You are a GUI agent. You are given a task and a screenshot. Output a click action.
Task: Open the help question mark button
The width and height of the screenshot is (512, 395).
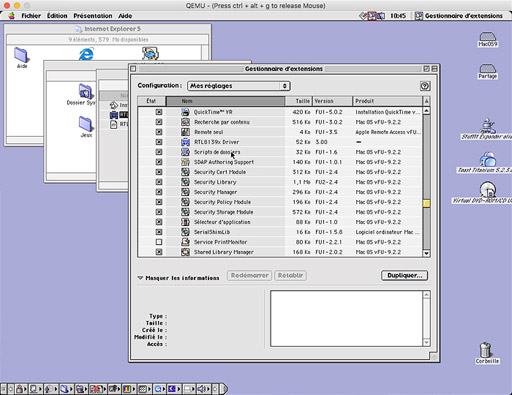(425, 86)
